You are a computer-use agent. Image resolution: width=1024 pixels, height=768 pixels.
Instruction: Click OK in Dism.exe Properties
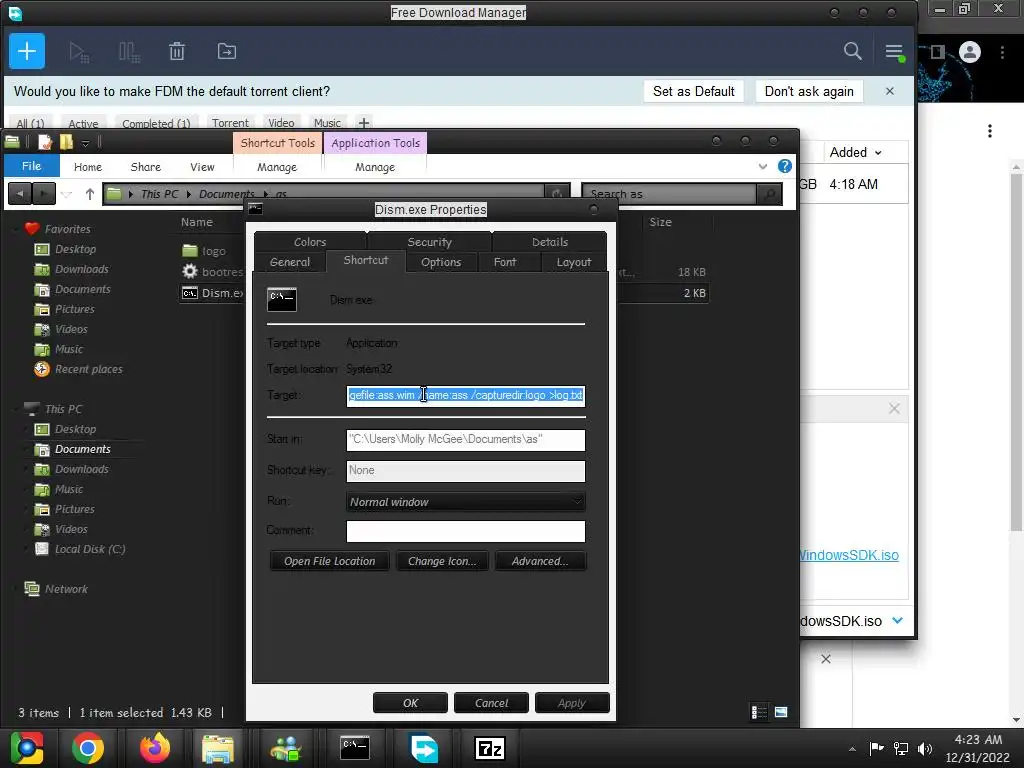click(x=410, y=703)
